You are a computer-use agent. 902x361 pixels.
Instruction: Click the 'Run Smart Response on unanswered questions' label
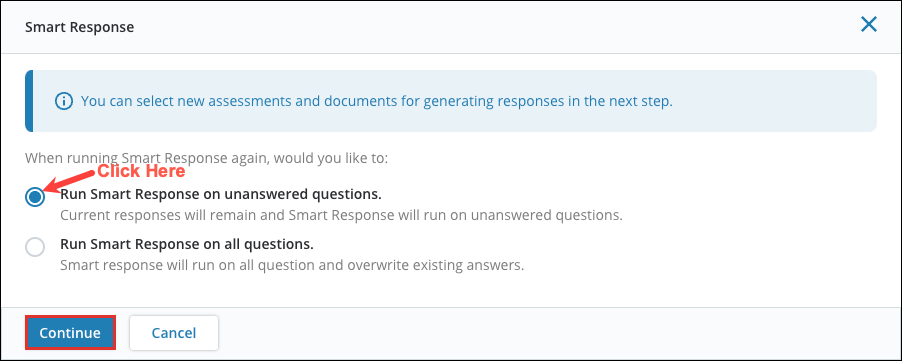220,195
